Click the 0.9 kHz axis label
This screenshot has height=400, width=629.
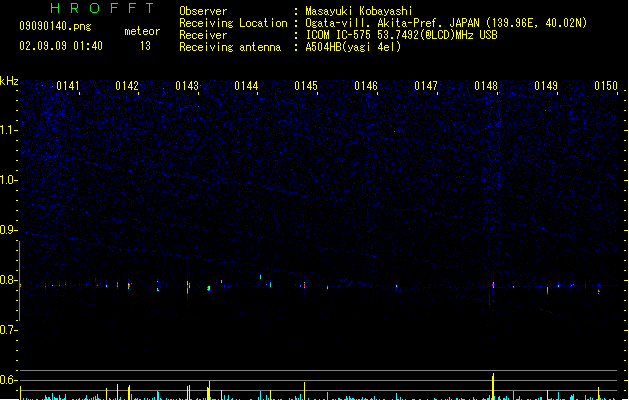[8, 230]
